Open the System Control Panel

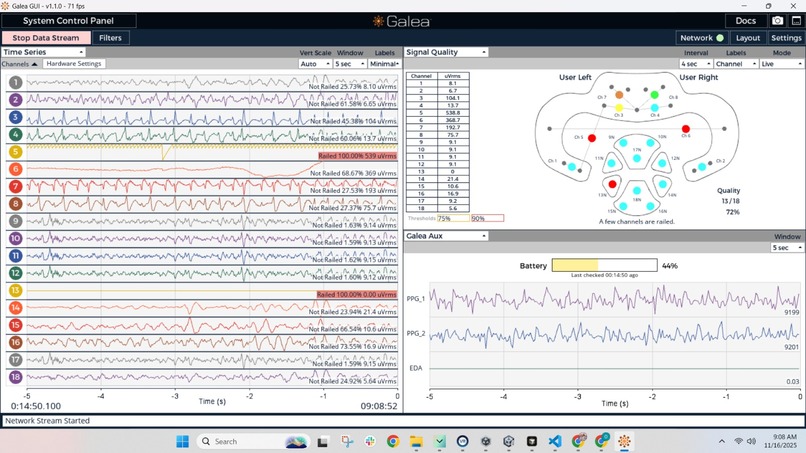click(68, 21)
